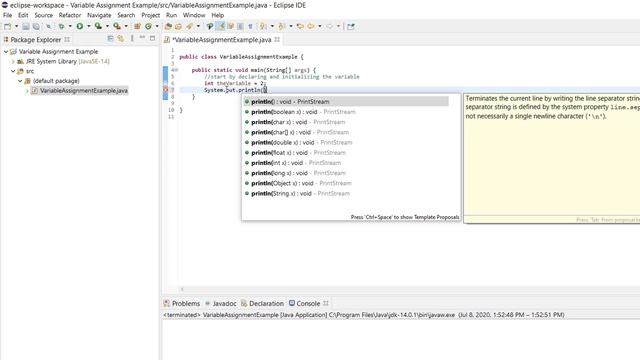Screen dimensions: 640x360
Task: Expand JRE System Library node
Action: (x=13, y=61)
